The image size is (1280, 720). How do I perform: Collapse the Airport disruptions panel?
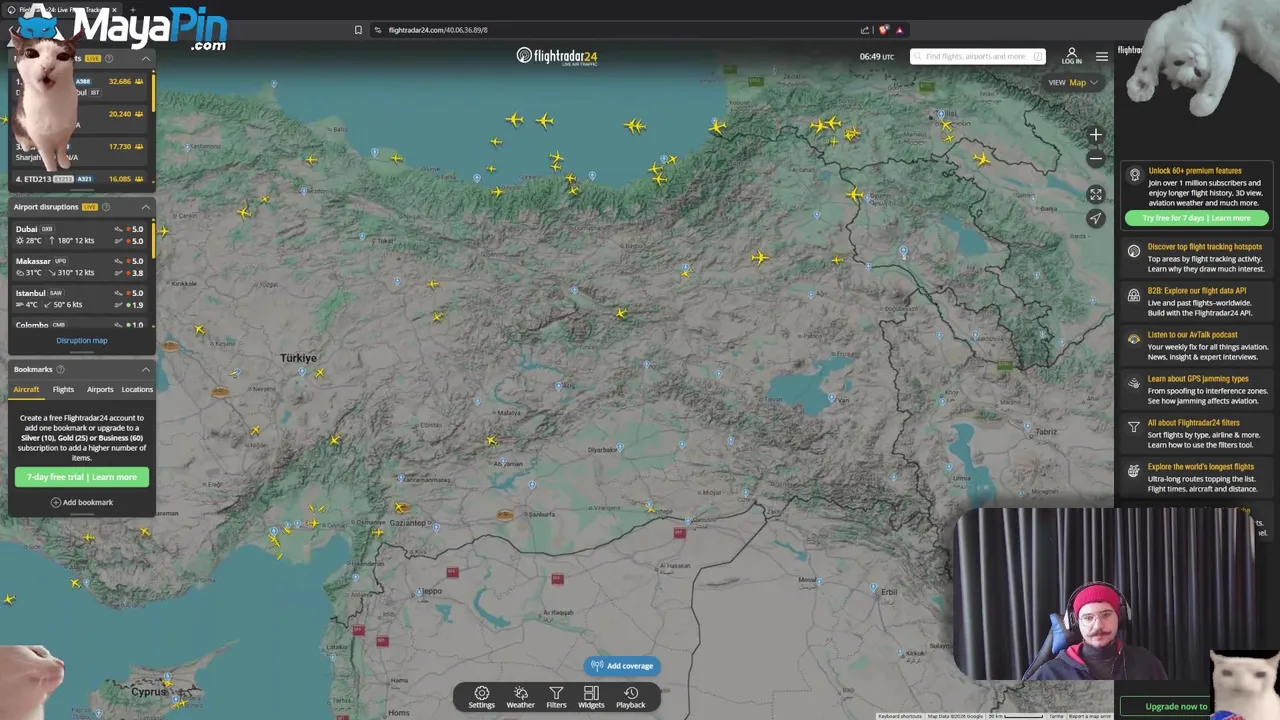[x=145, y=207]
